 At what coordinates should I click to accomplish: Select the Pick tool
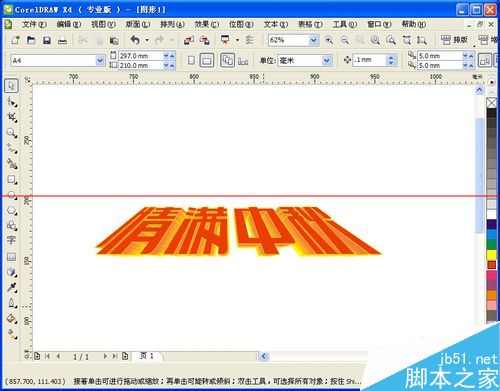(12, 86)
